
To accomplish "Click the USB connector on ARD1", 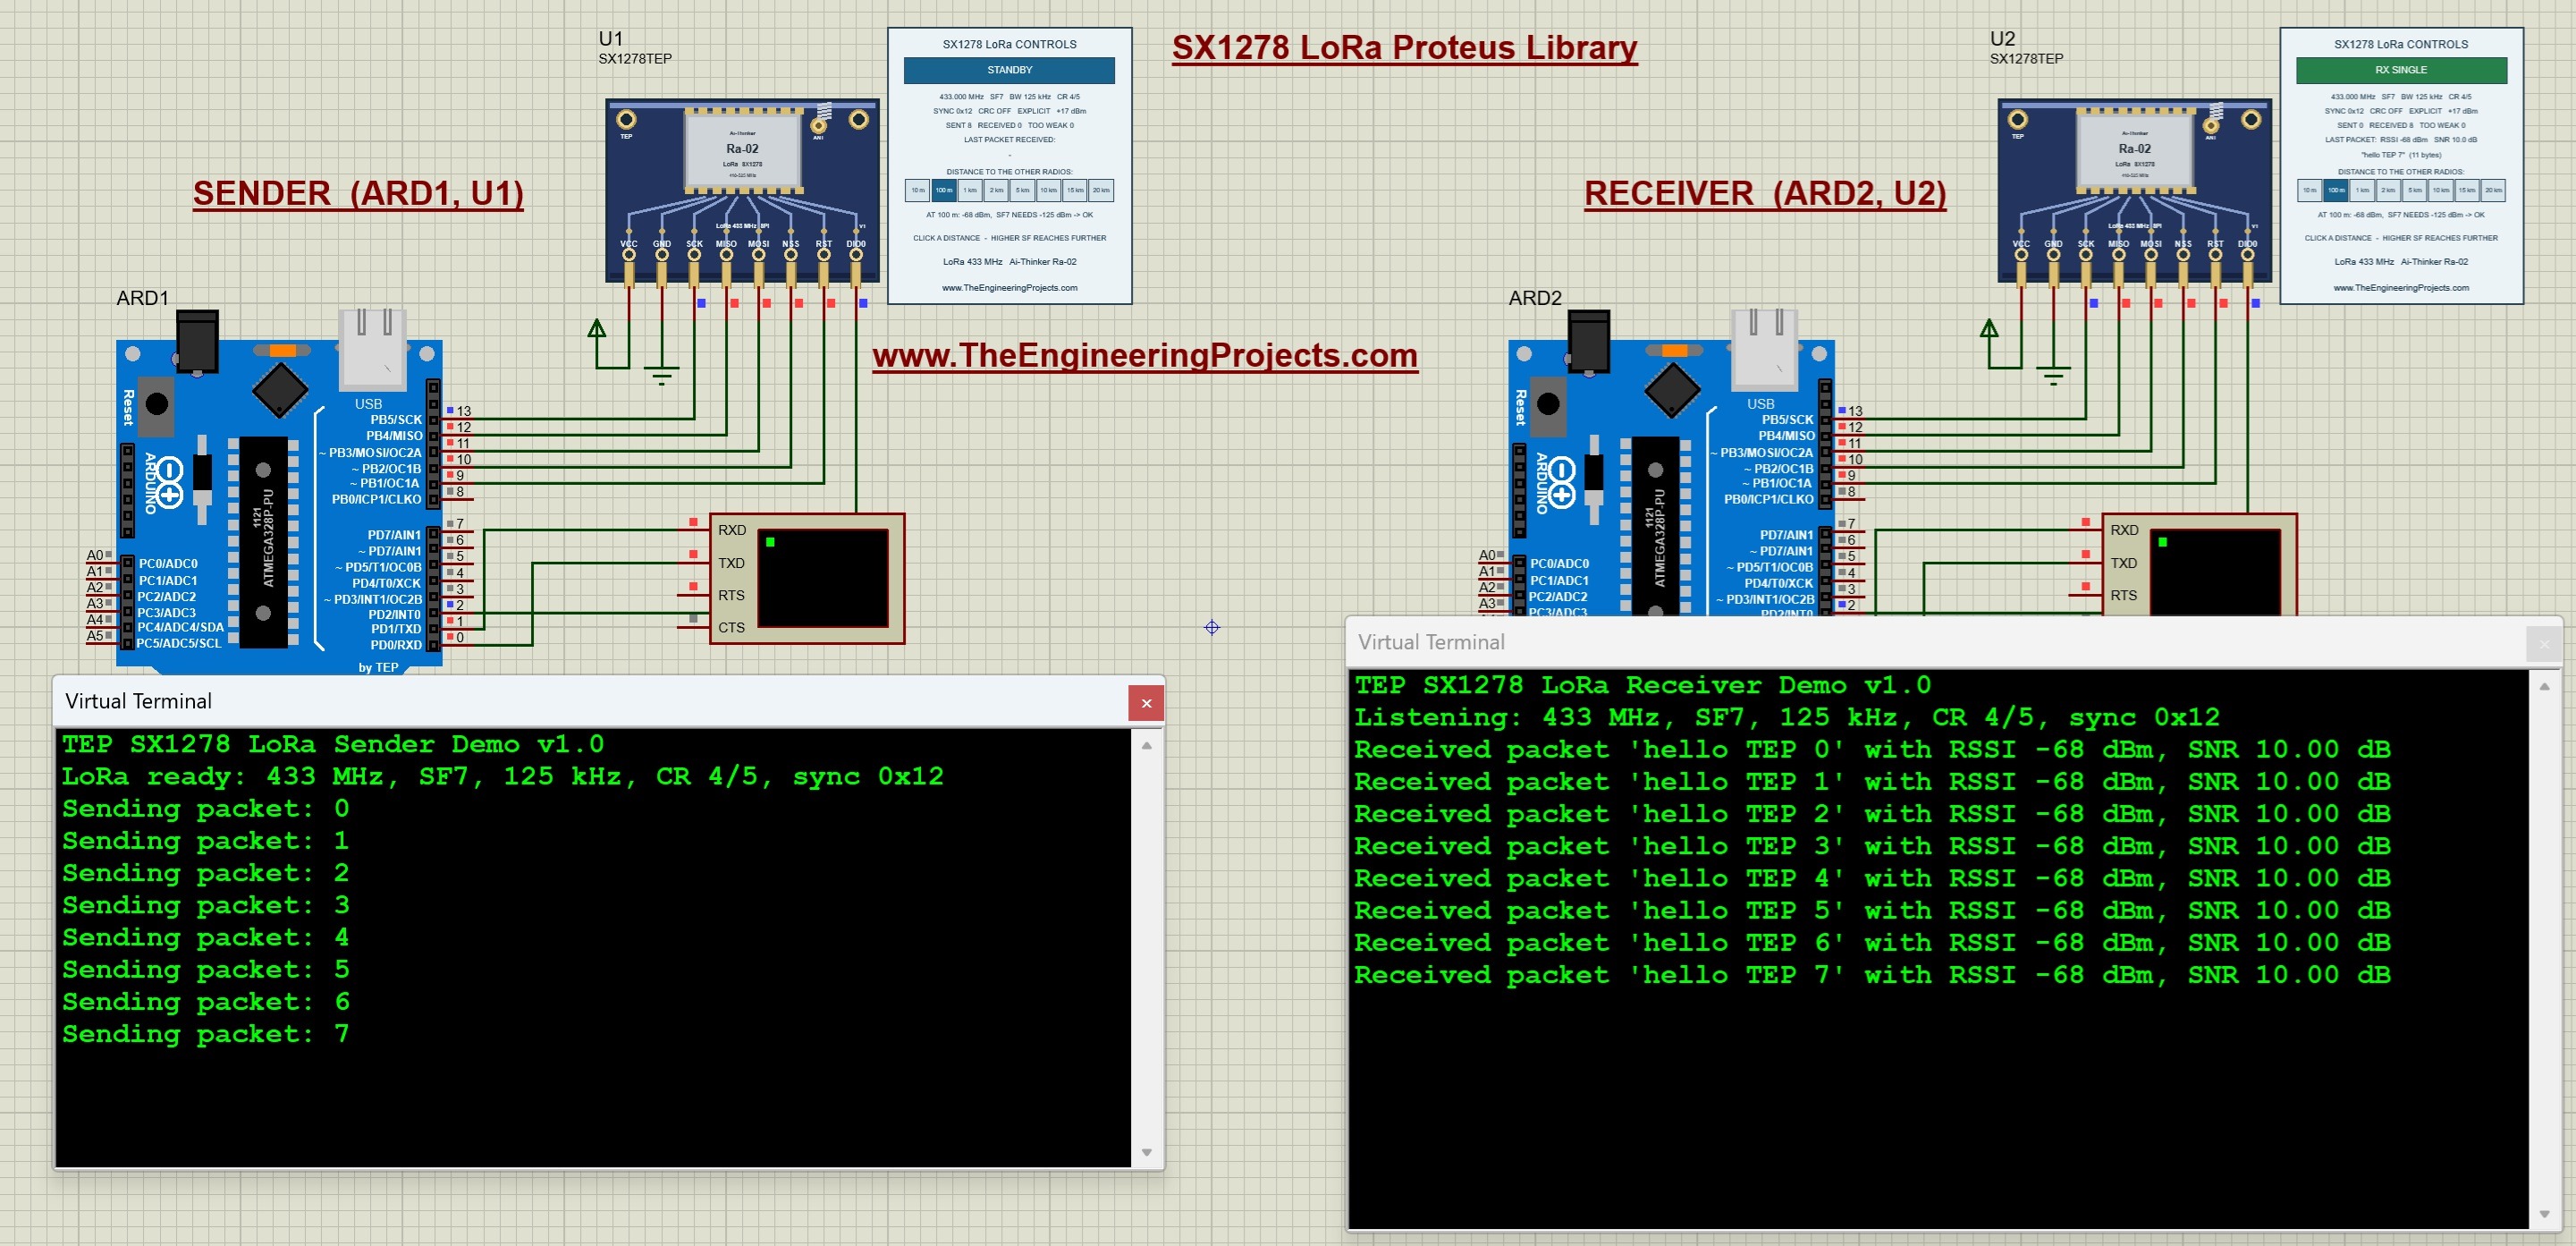I will point(373,348).
